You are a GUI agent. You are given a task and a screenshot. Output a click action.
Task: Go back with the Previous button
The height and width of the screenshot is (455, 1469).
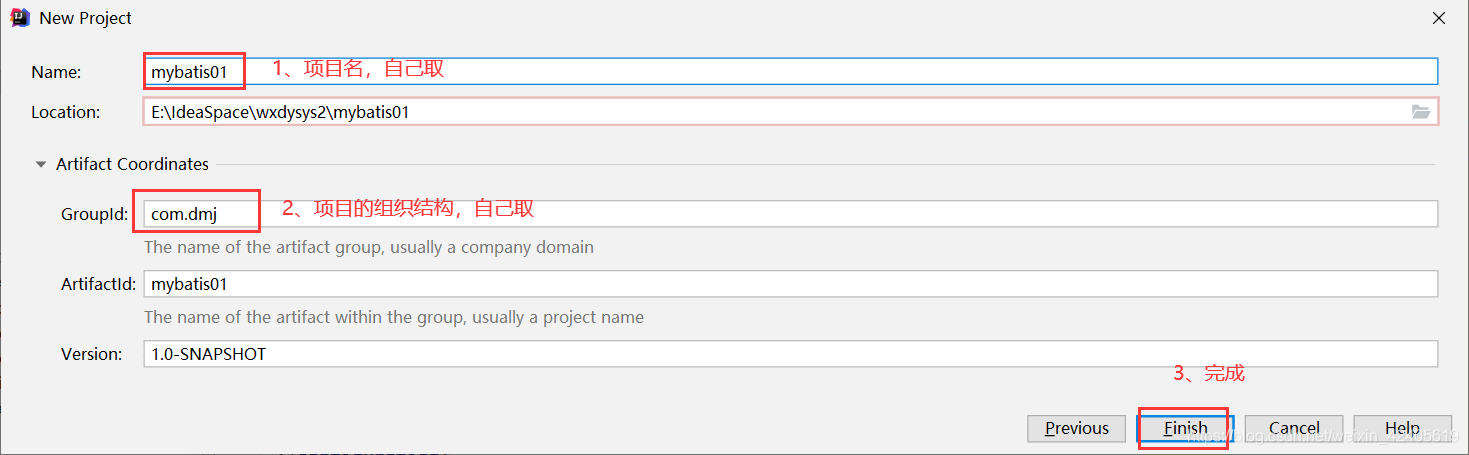(1077, 428)
